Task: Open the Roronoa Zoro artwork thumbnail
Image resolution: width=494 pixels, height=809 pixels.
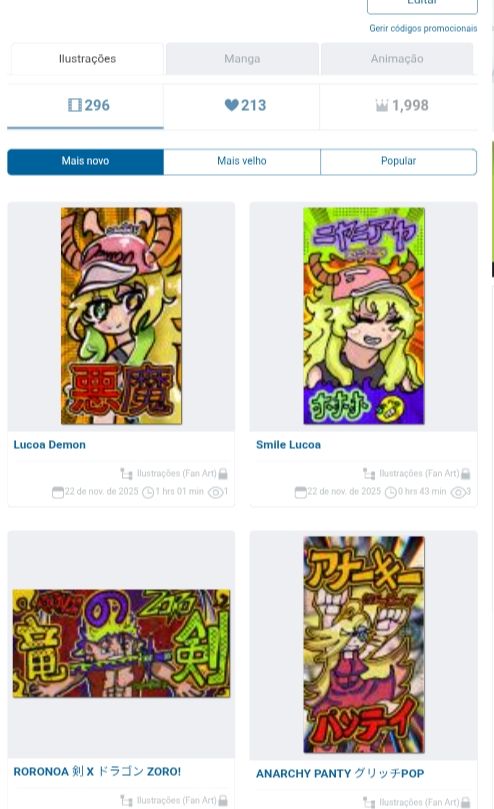Action: [x=121, y=643]
